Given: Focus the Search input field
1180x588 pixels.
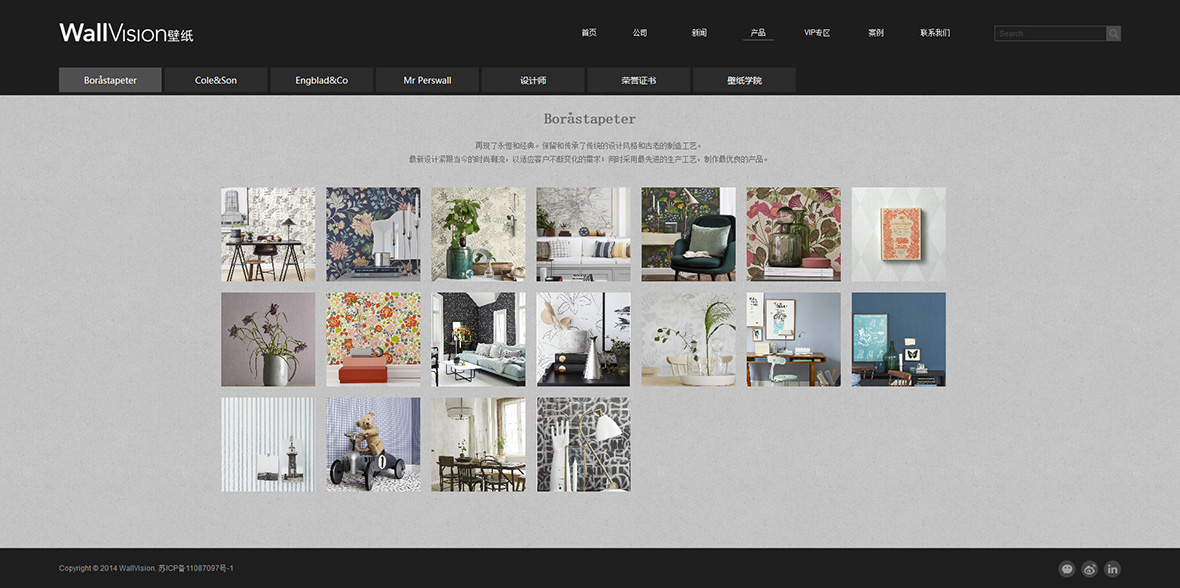Looking at the screenshot, I should coord(1050,33).
